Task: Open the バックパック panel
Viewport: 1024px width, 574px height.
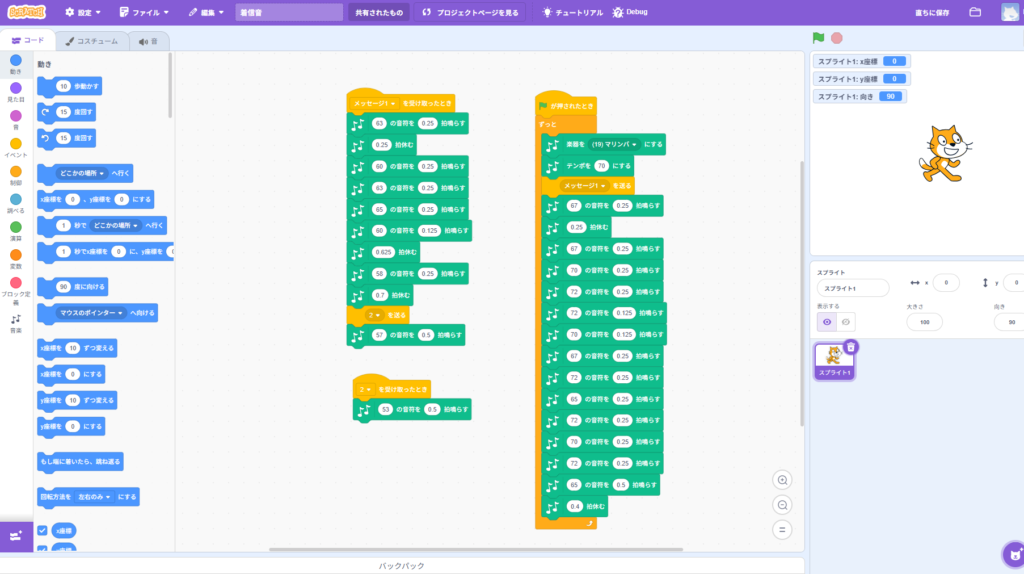Action: (402, 566)
